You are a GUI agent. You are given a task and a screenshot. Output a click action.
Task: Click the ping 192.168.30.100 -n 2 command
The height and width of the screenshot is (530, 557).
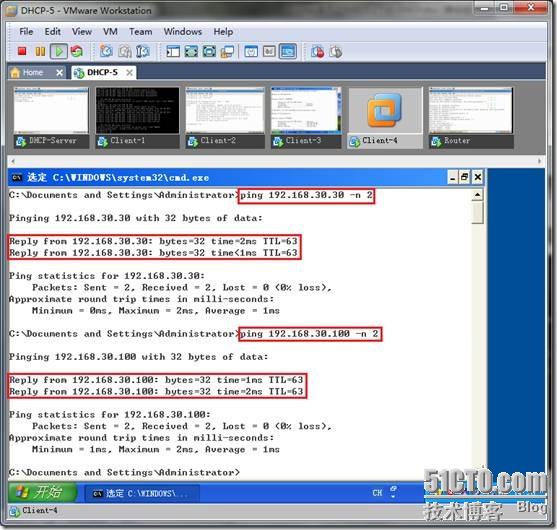(310, 334)
